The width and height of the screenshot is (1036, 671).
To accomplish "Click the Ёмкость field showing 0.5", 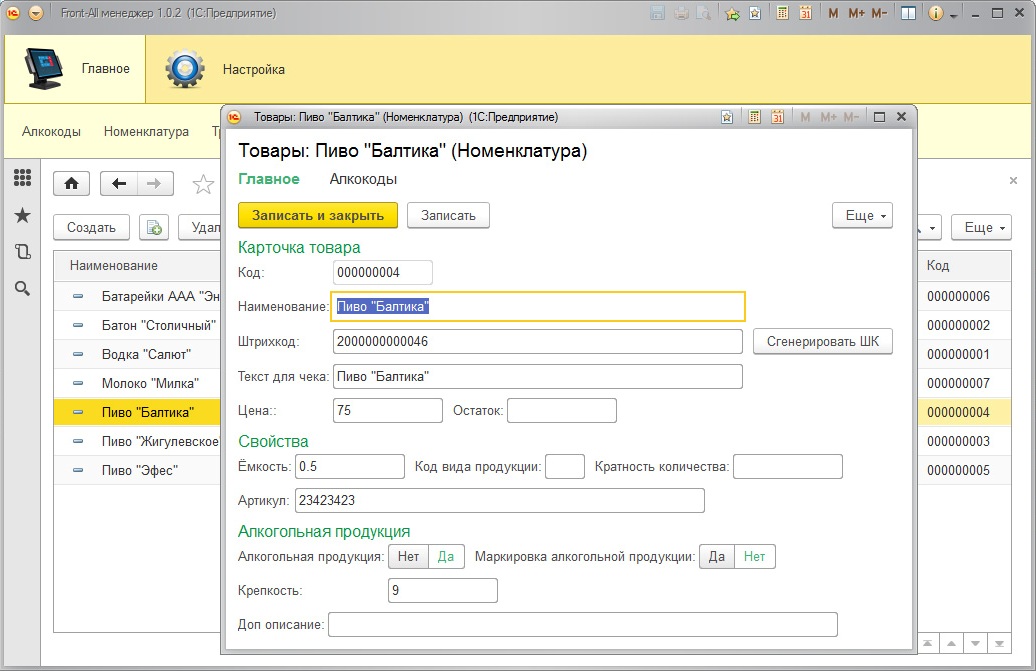I will 350,466.
